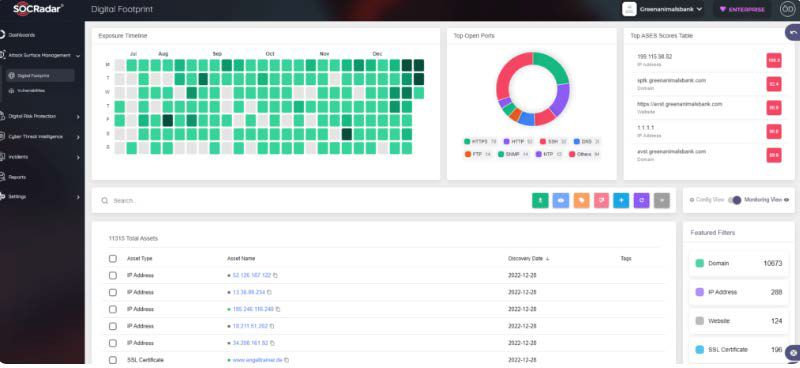Expand the Attack Surface Management menu
Screen dimensions: 800x368
click(x=41, y=55)
